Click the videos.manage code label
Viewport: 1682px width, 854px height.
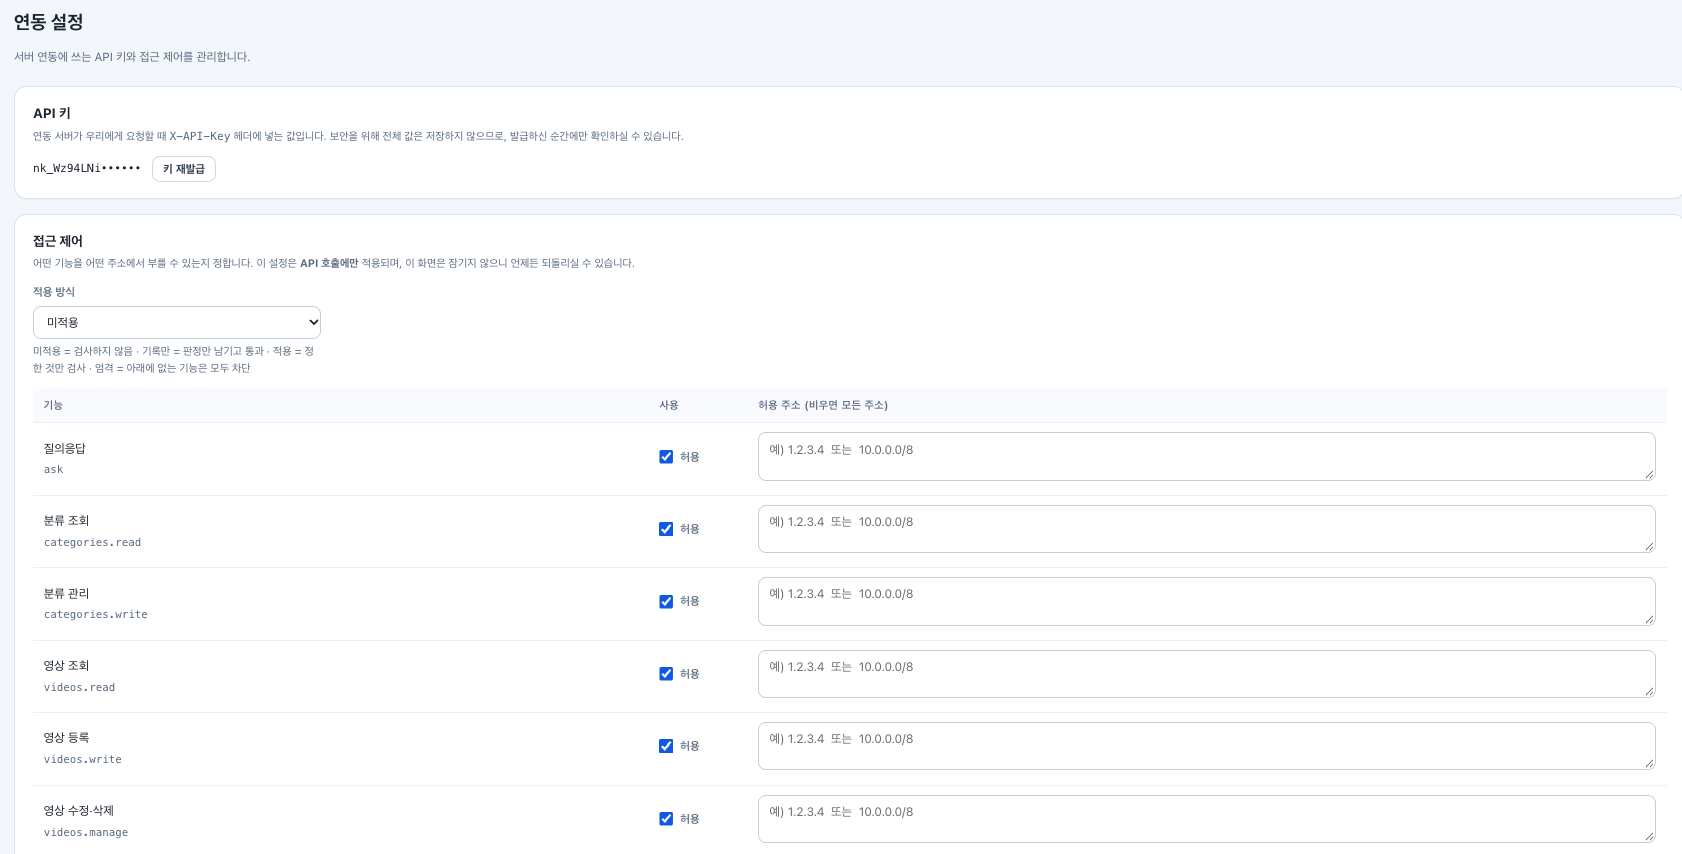pyautogui.click(x=86, y=833)
